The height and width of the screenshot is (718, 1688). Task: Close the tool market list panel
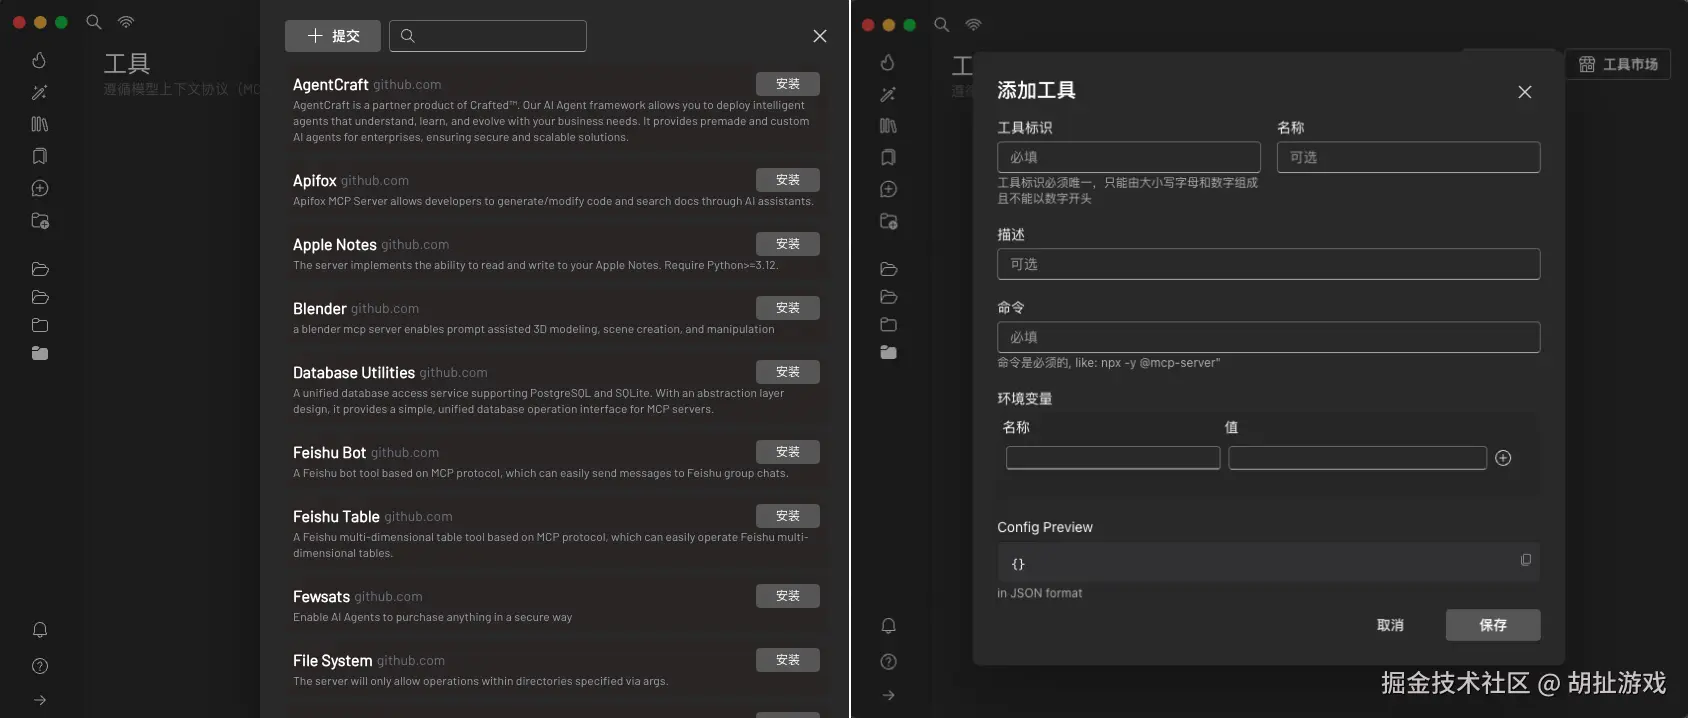point(820,36)
